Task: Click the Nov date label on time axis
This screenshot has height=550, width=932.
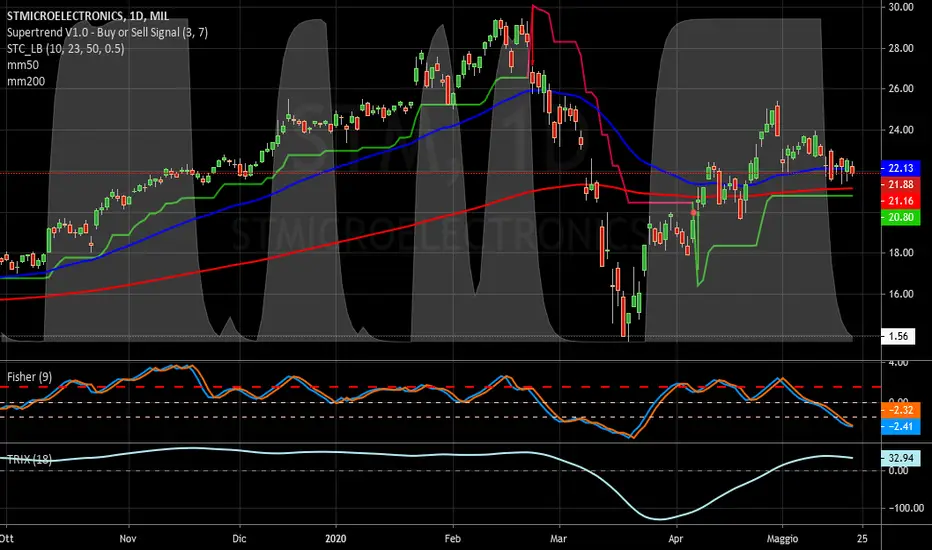Action: [128, 539]
